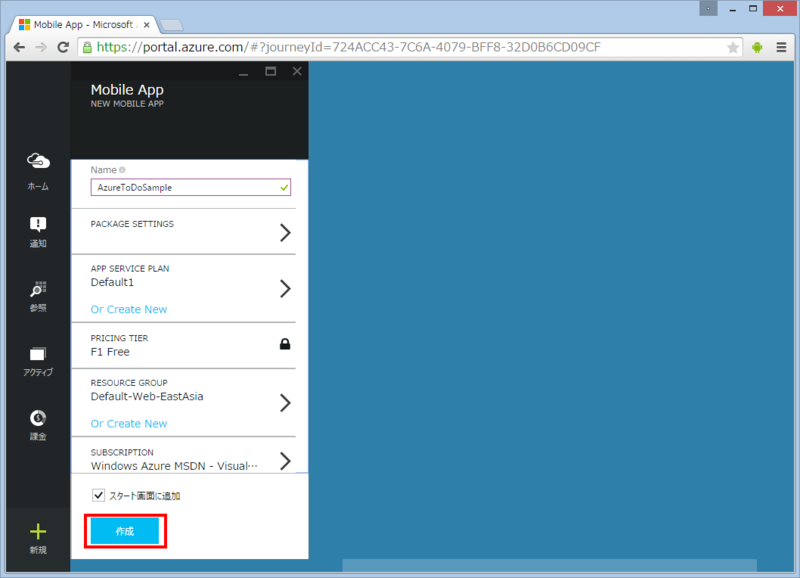Click the horizontal scrollbar at bottom
This screenshot has height=578, width=800.
pos(549,565)
